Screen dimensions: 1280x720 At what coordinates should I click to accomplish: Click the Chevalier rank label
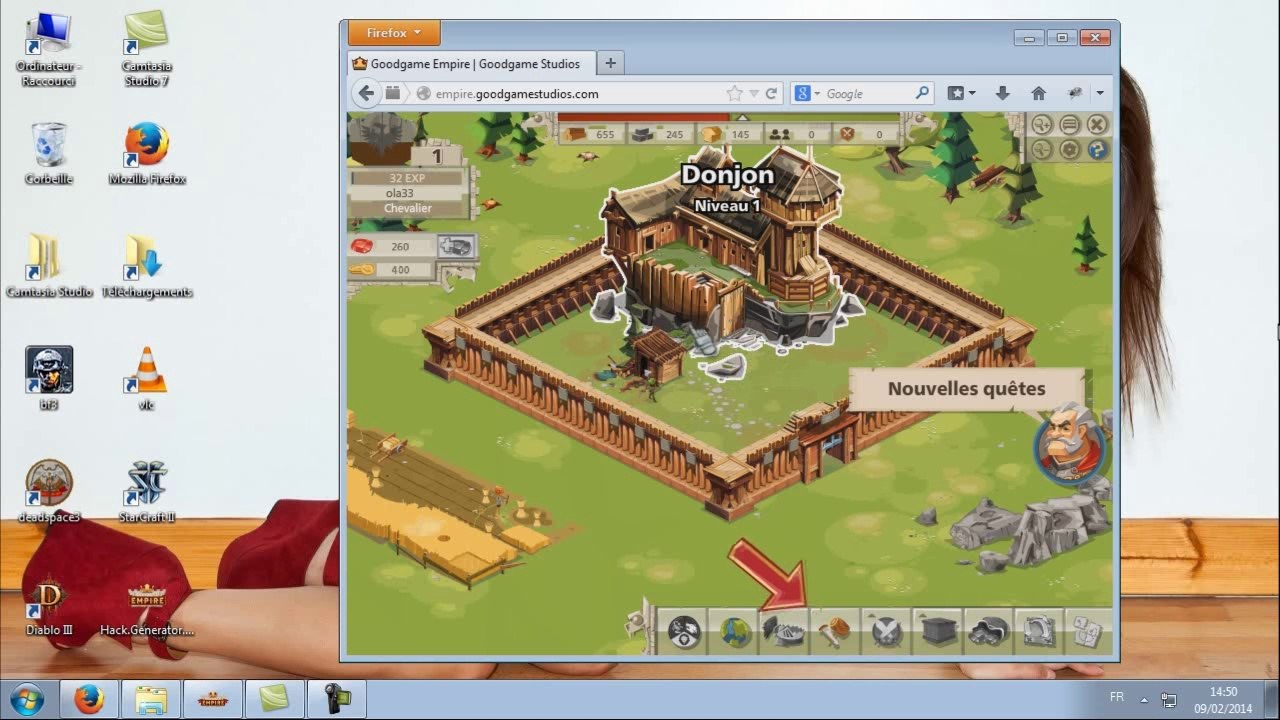(407, 208)
